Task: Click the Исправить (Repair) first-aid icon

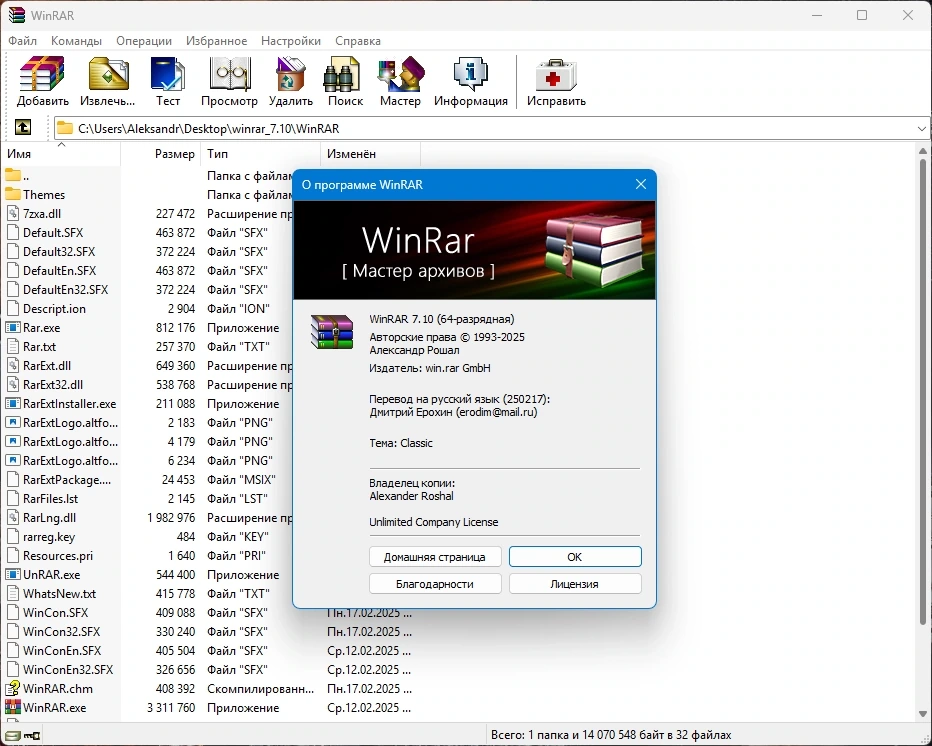Action: point(556,81)
